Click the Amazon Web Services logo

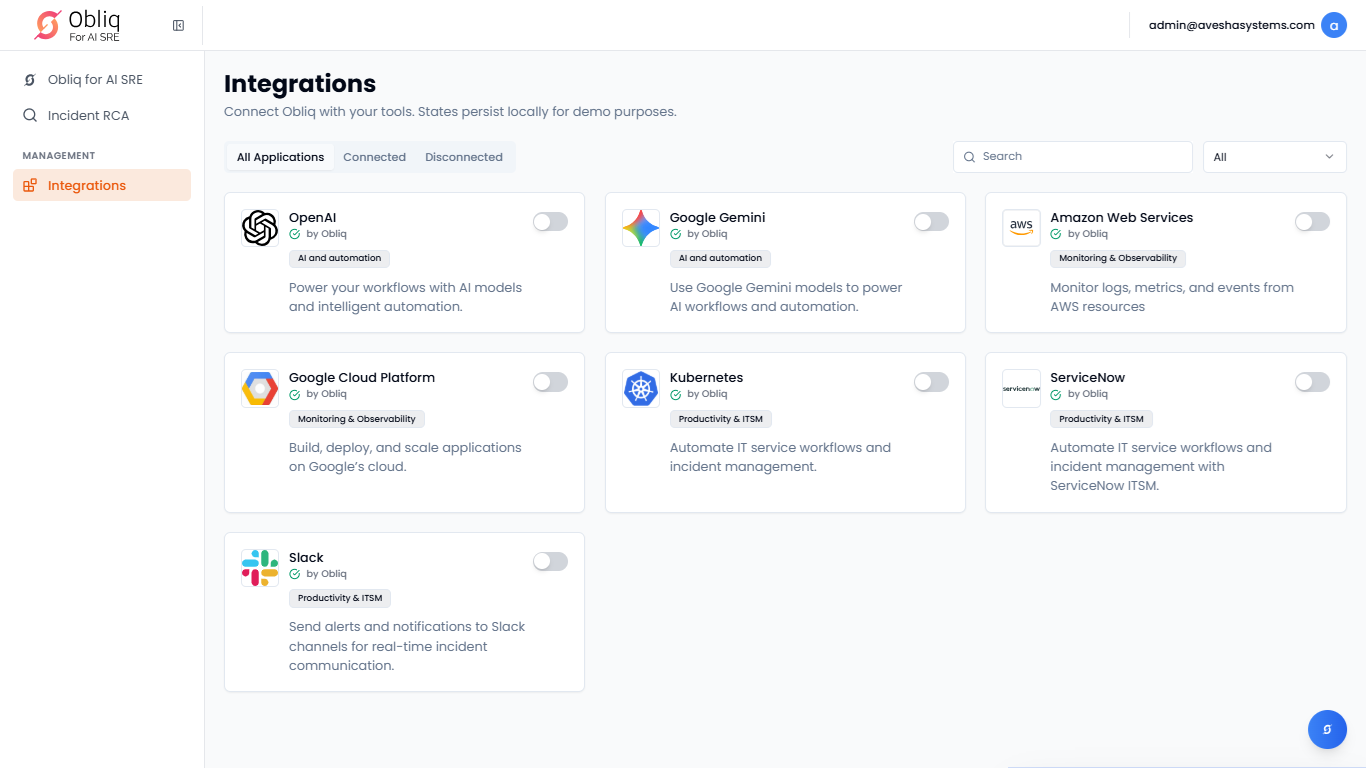click(1021, 228)
